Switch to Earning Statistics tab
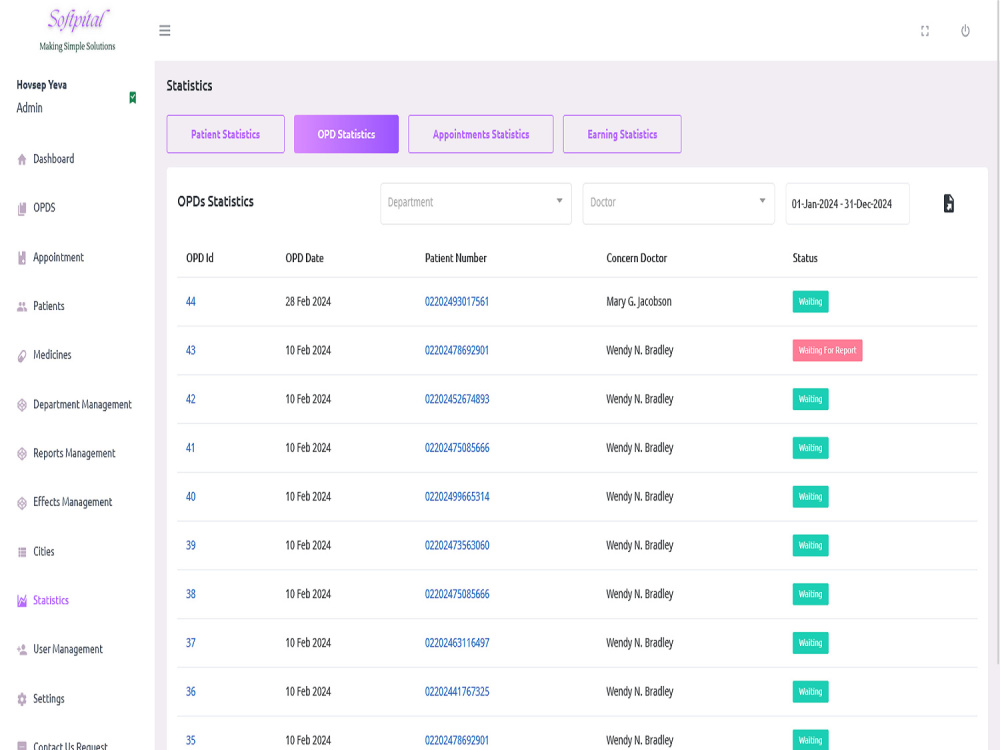The height and width of the screenshot is (750, 1000). 622,134
